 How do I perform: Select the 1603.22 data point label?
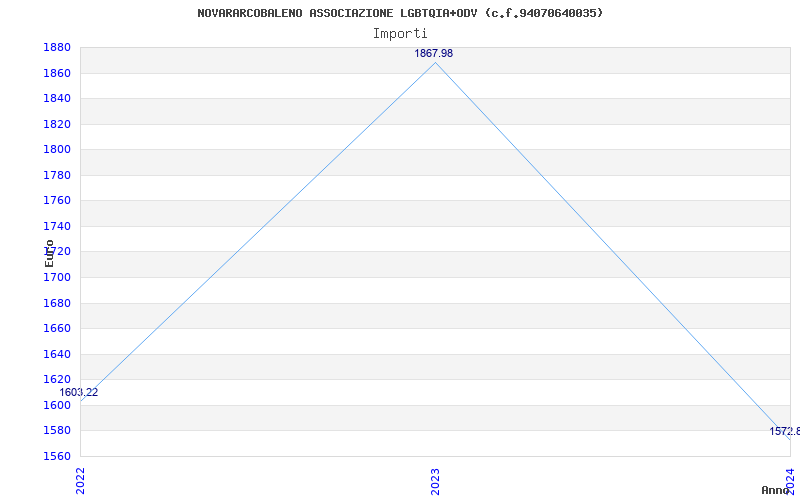point(79,393)
